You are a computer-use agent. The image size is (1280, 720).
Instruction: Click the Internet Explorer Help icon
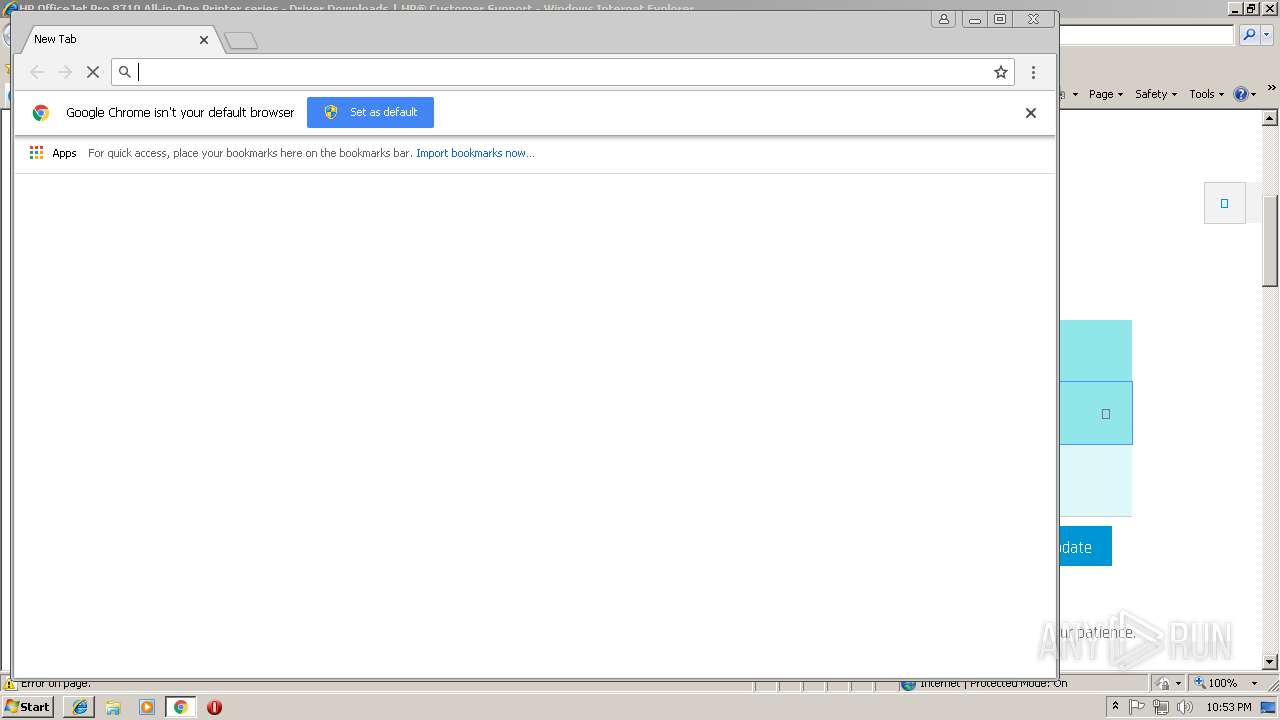pos(1240,94)
